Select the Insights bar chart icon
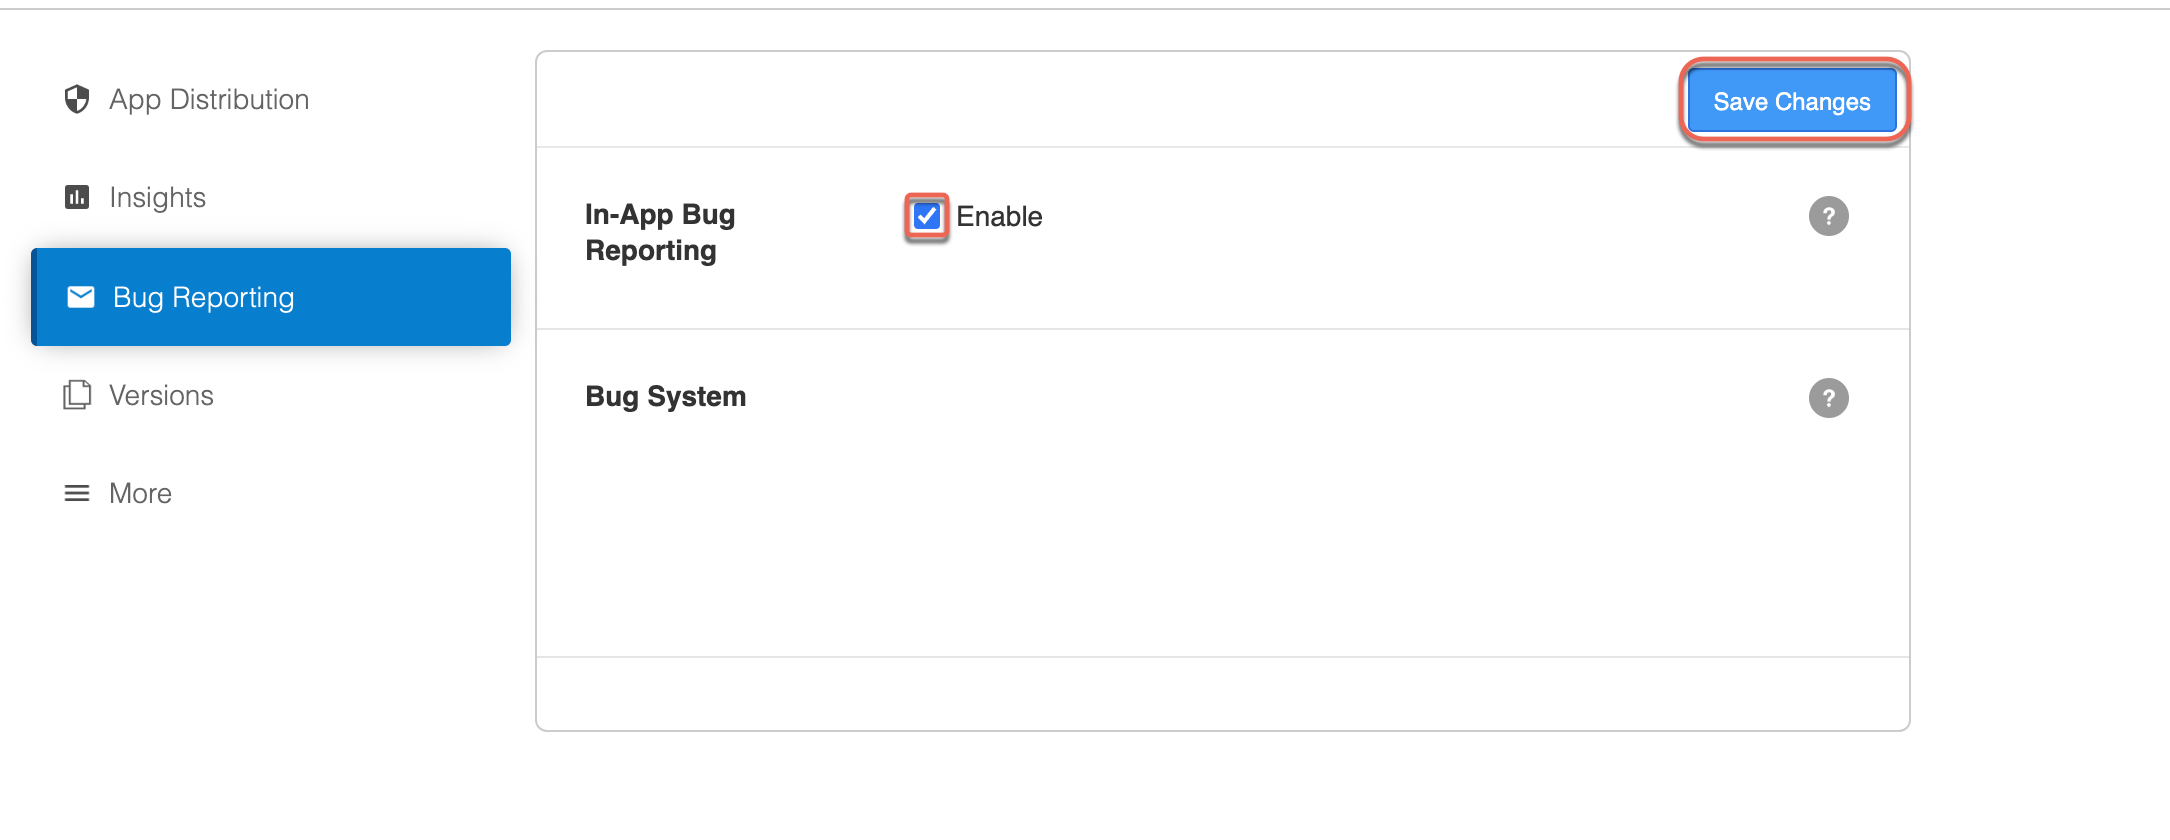 [77, 196]
